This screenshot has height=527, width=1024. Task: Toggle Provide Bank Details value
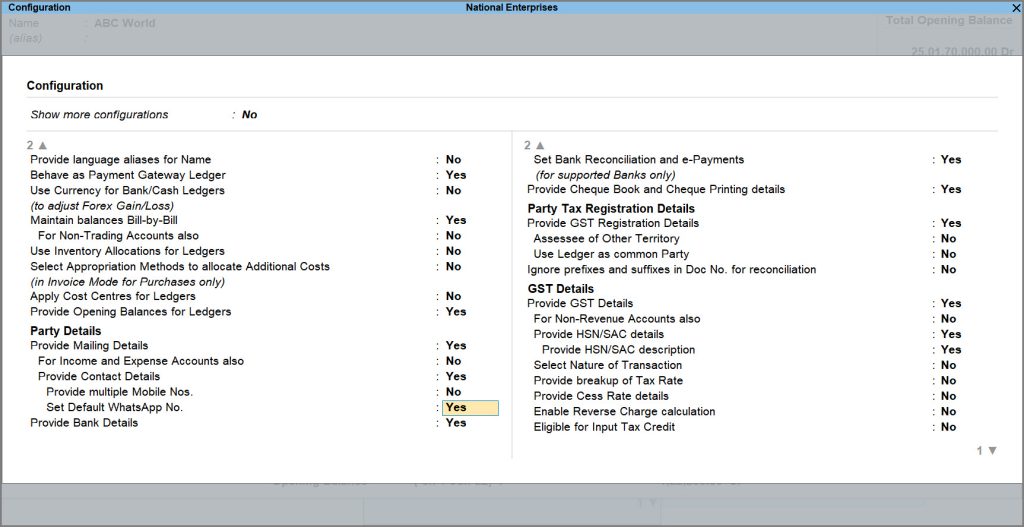click(x=456, y=423)
